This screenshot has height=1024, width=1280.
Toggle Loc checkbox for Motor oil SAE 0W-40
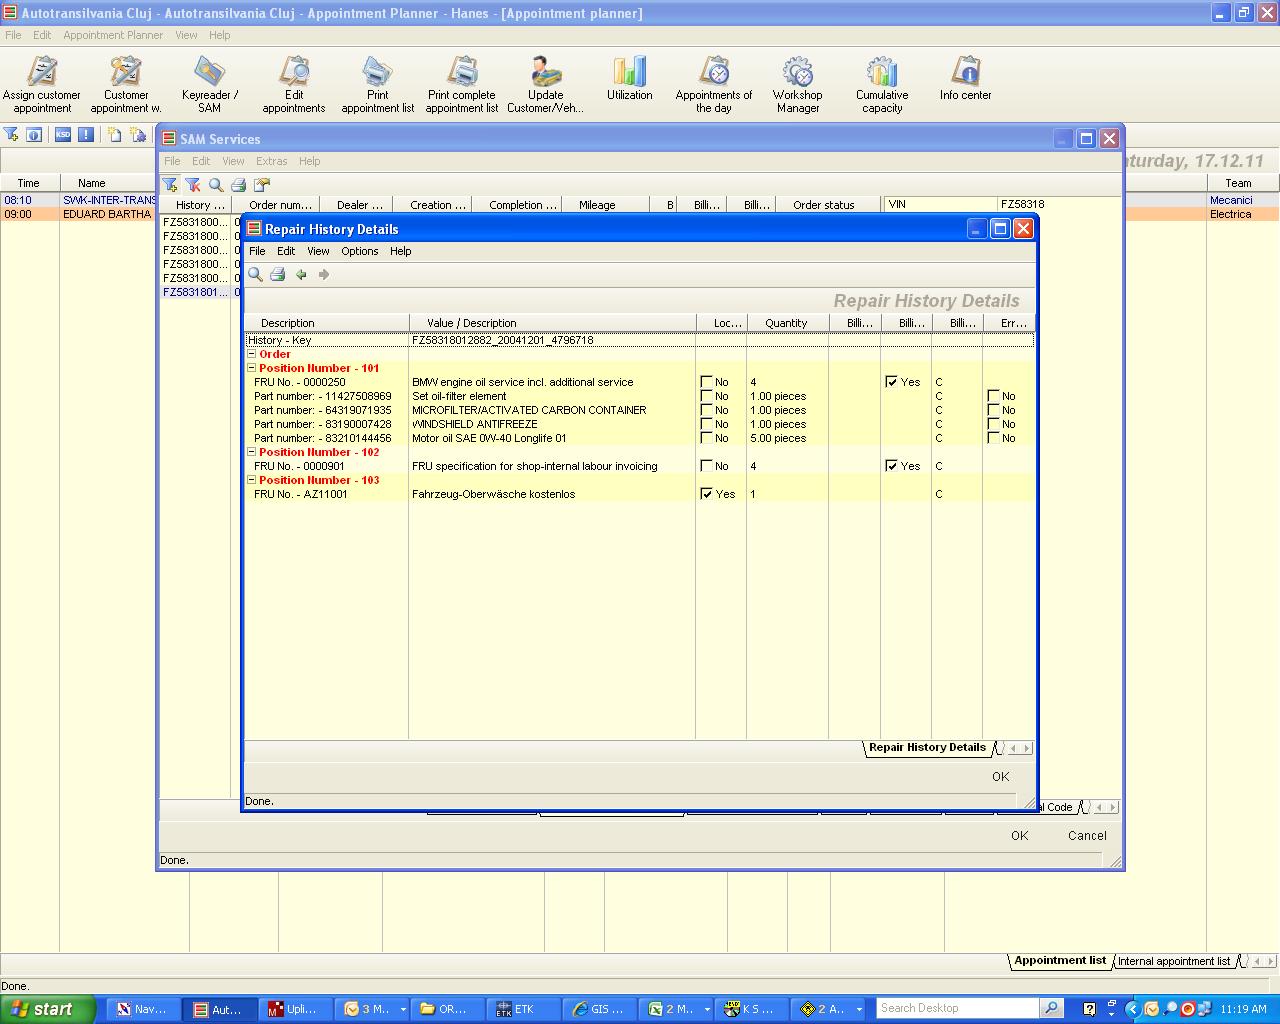(x=707, y=438)
